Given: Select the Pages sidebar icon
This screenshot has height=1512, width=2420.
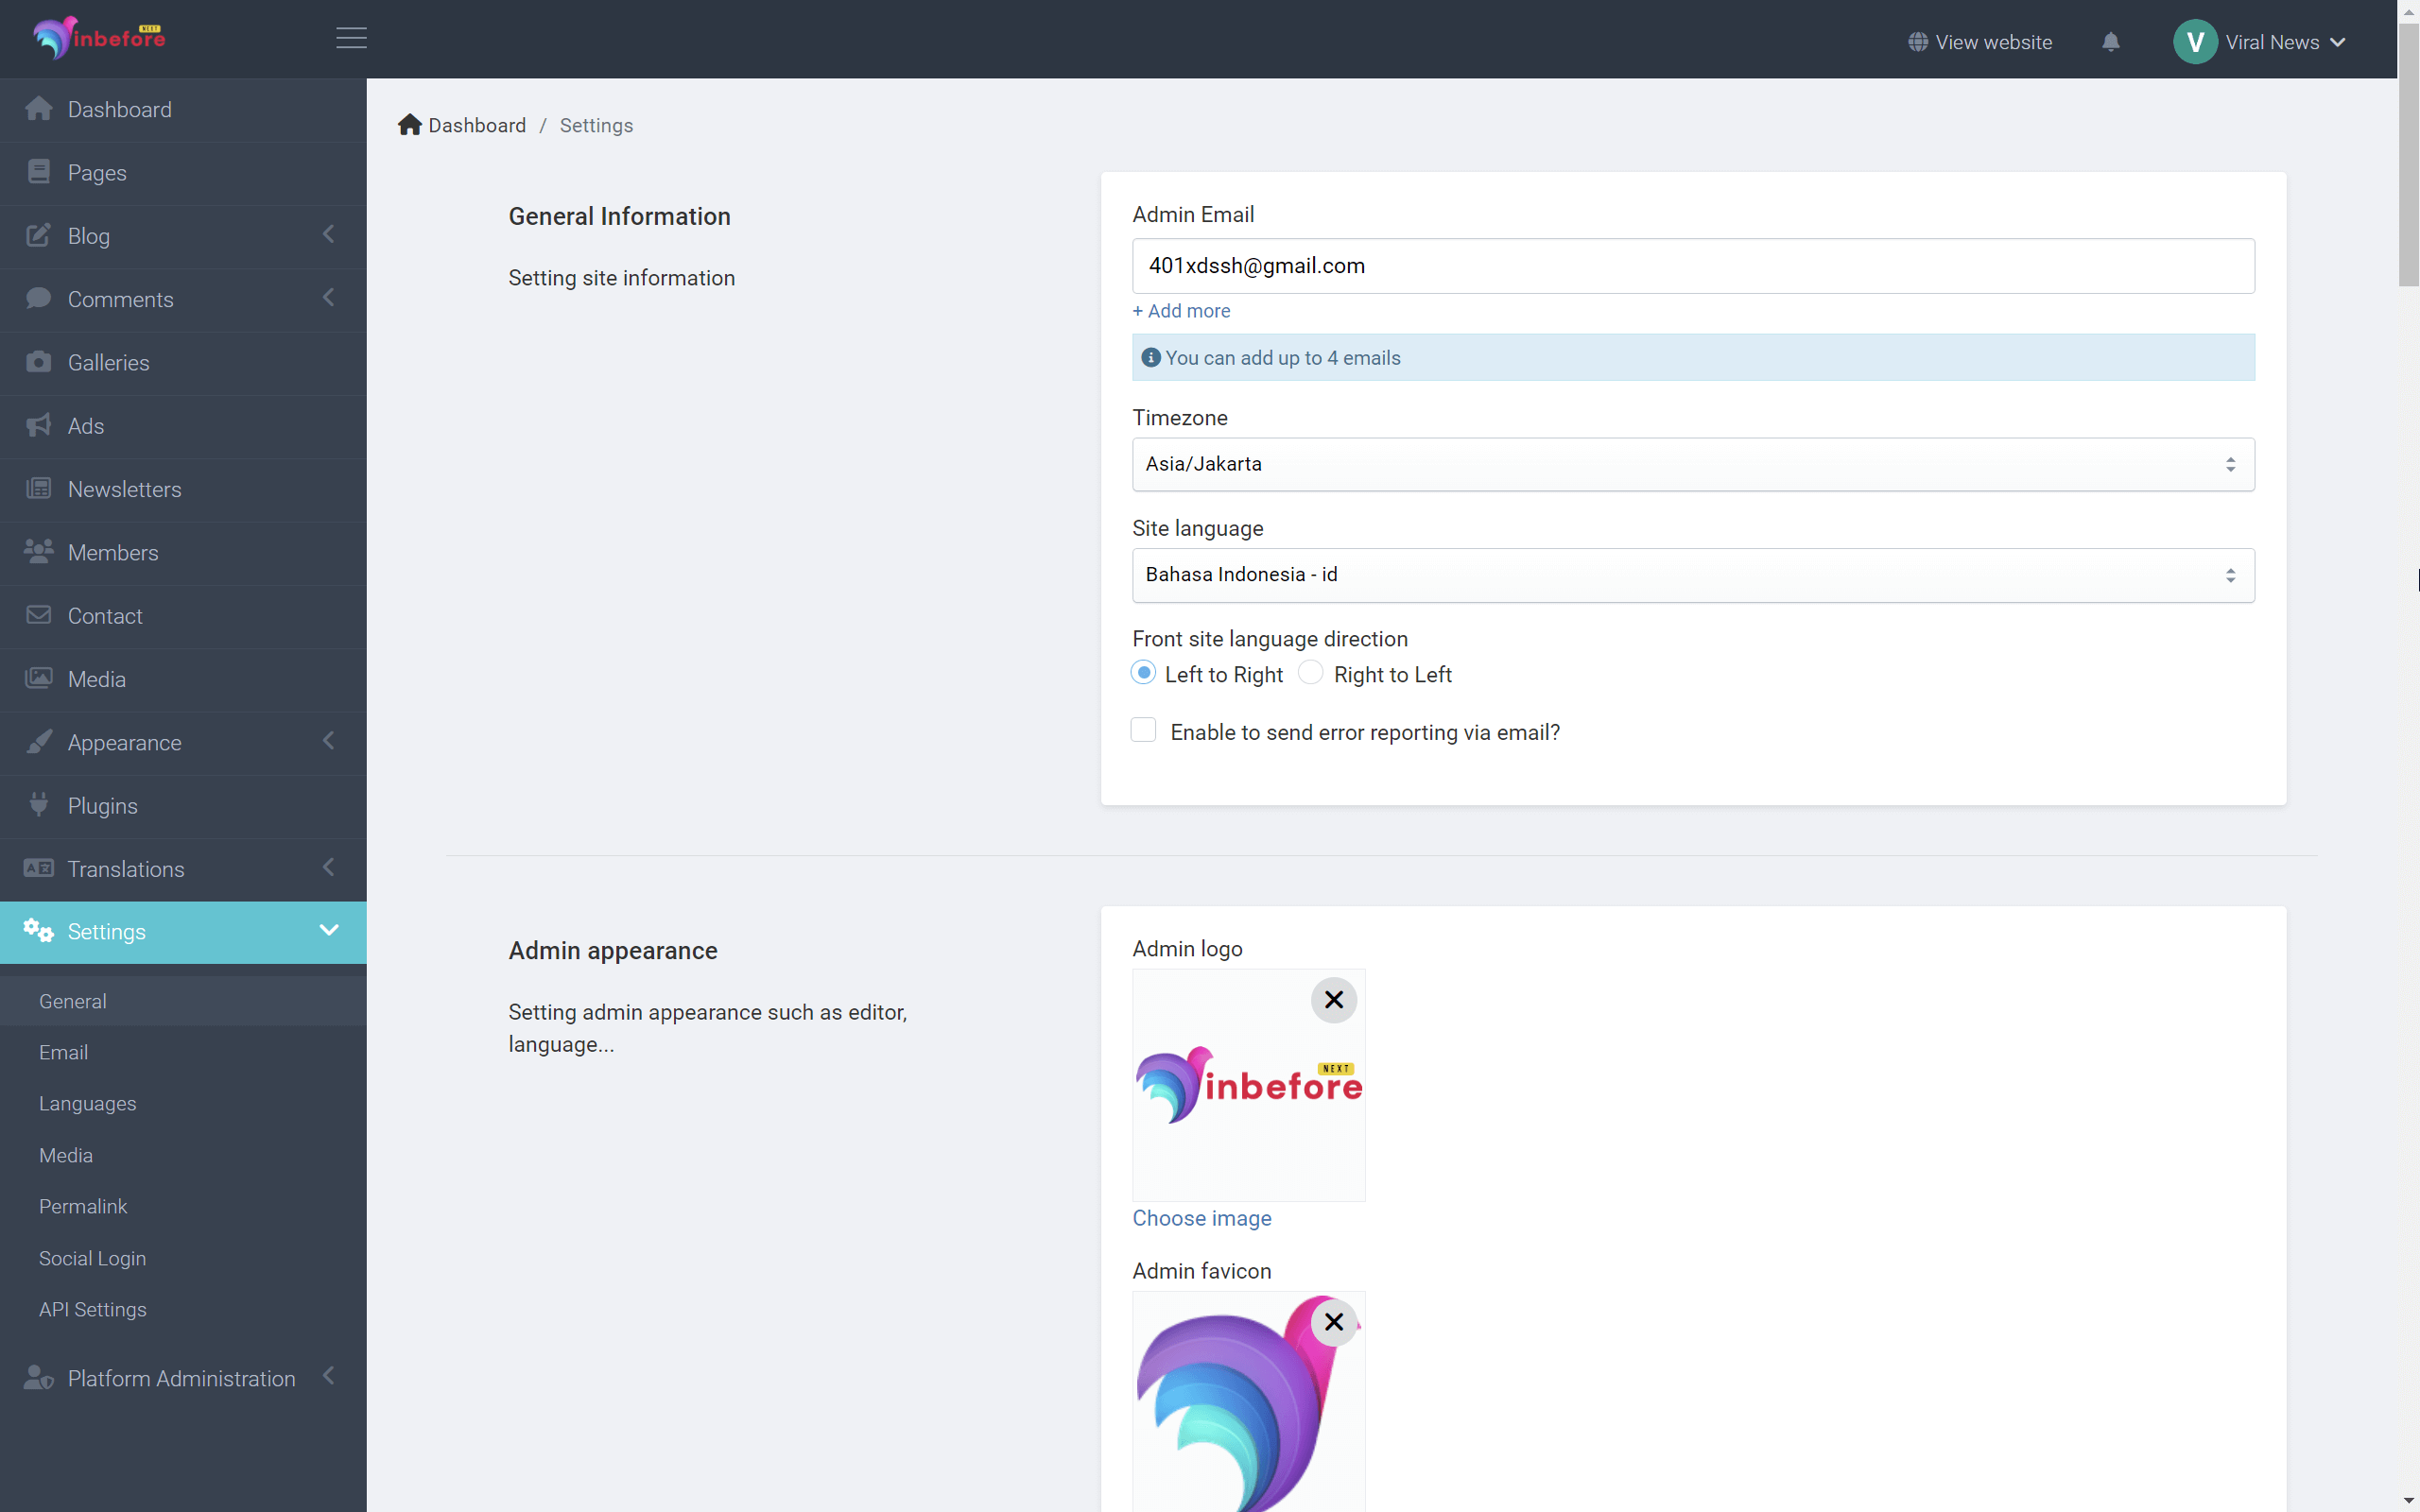Looking at the screenshot, I should (39, 172).
